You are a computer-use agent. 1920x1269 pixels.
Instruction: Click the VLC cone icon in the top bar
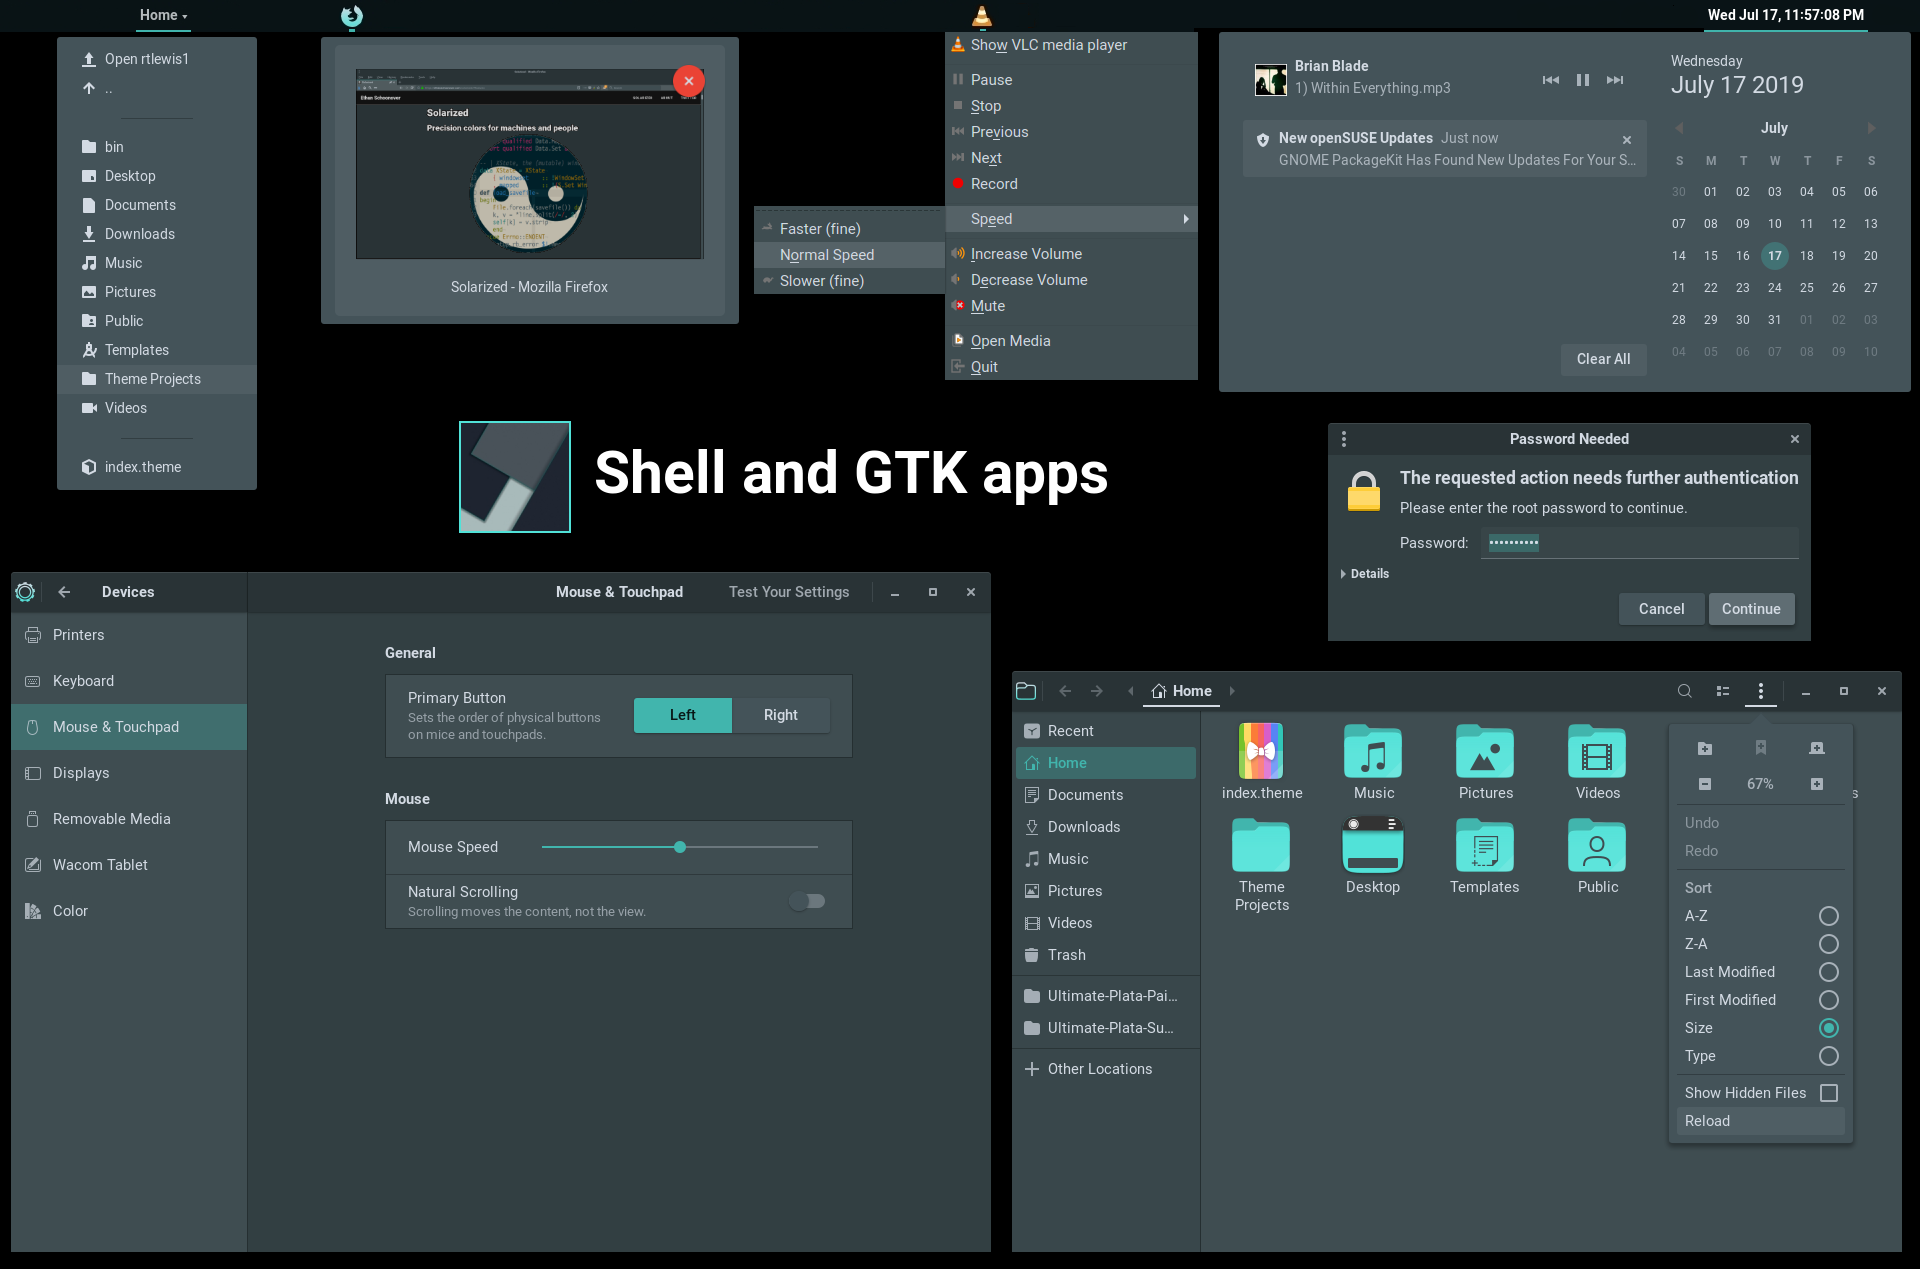[x=982, y=16]
